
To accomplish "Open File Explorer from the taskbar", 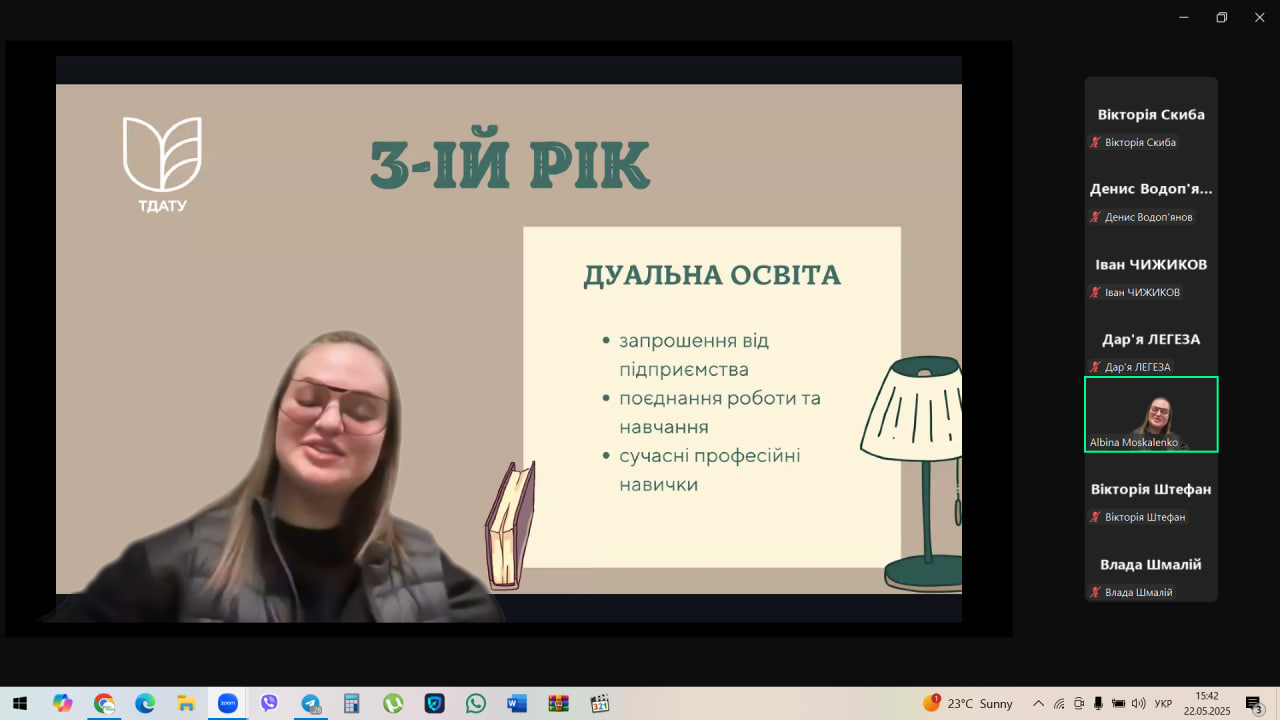I will click(x=186, y=703).
